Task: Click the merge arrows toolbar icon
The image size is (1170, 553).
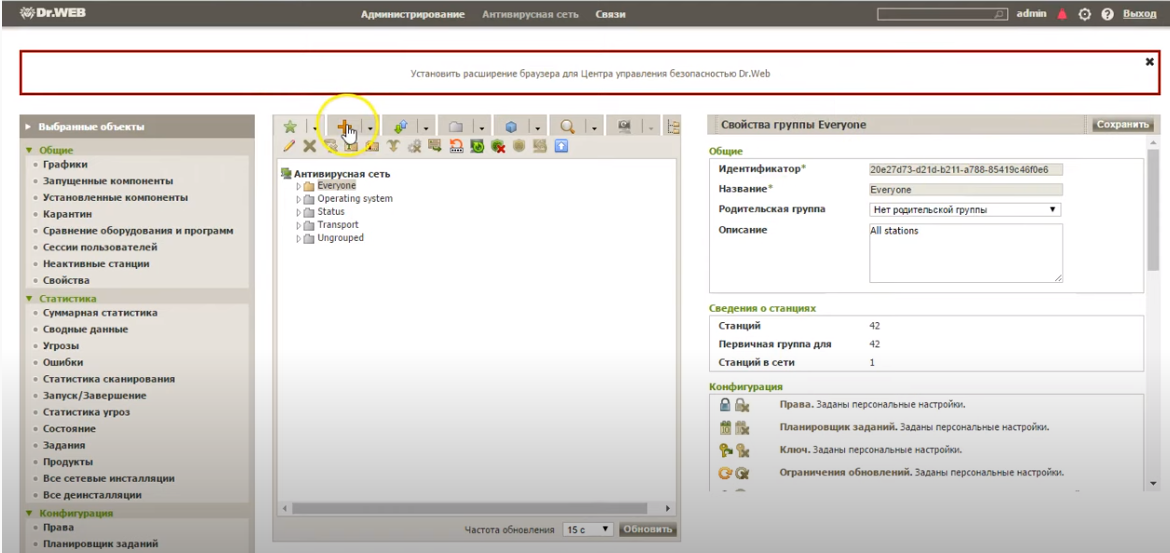Action: pyautogui.click(x=393, y=146)
